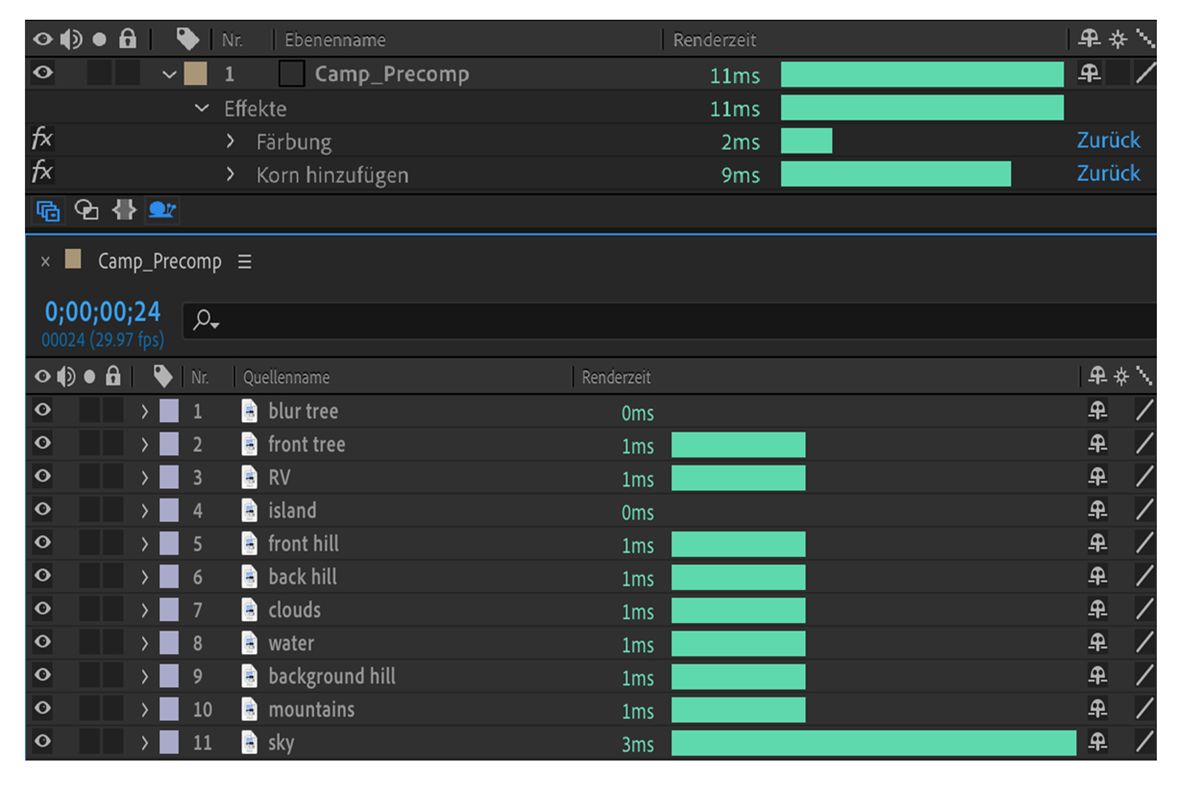Expand the mountains layer properties
The width and height of the screenshot is (1178, 786).
[x=144, y=710]
